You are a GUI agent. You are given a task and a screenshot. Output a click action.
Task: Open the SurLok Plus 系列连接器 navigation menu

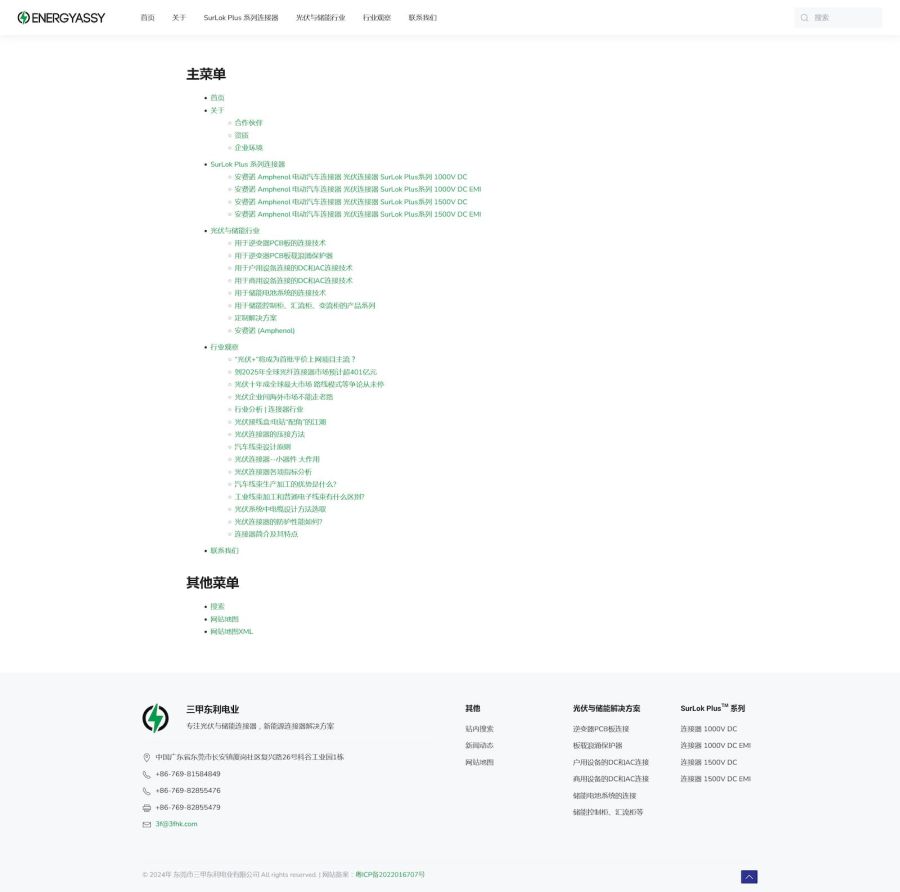241,18
